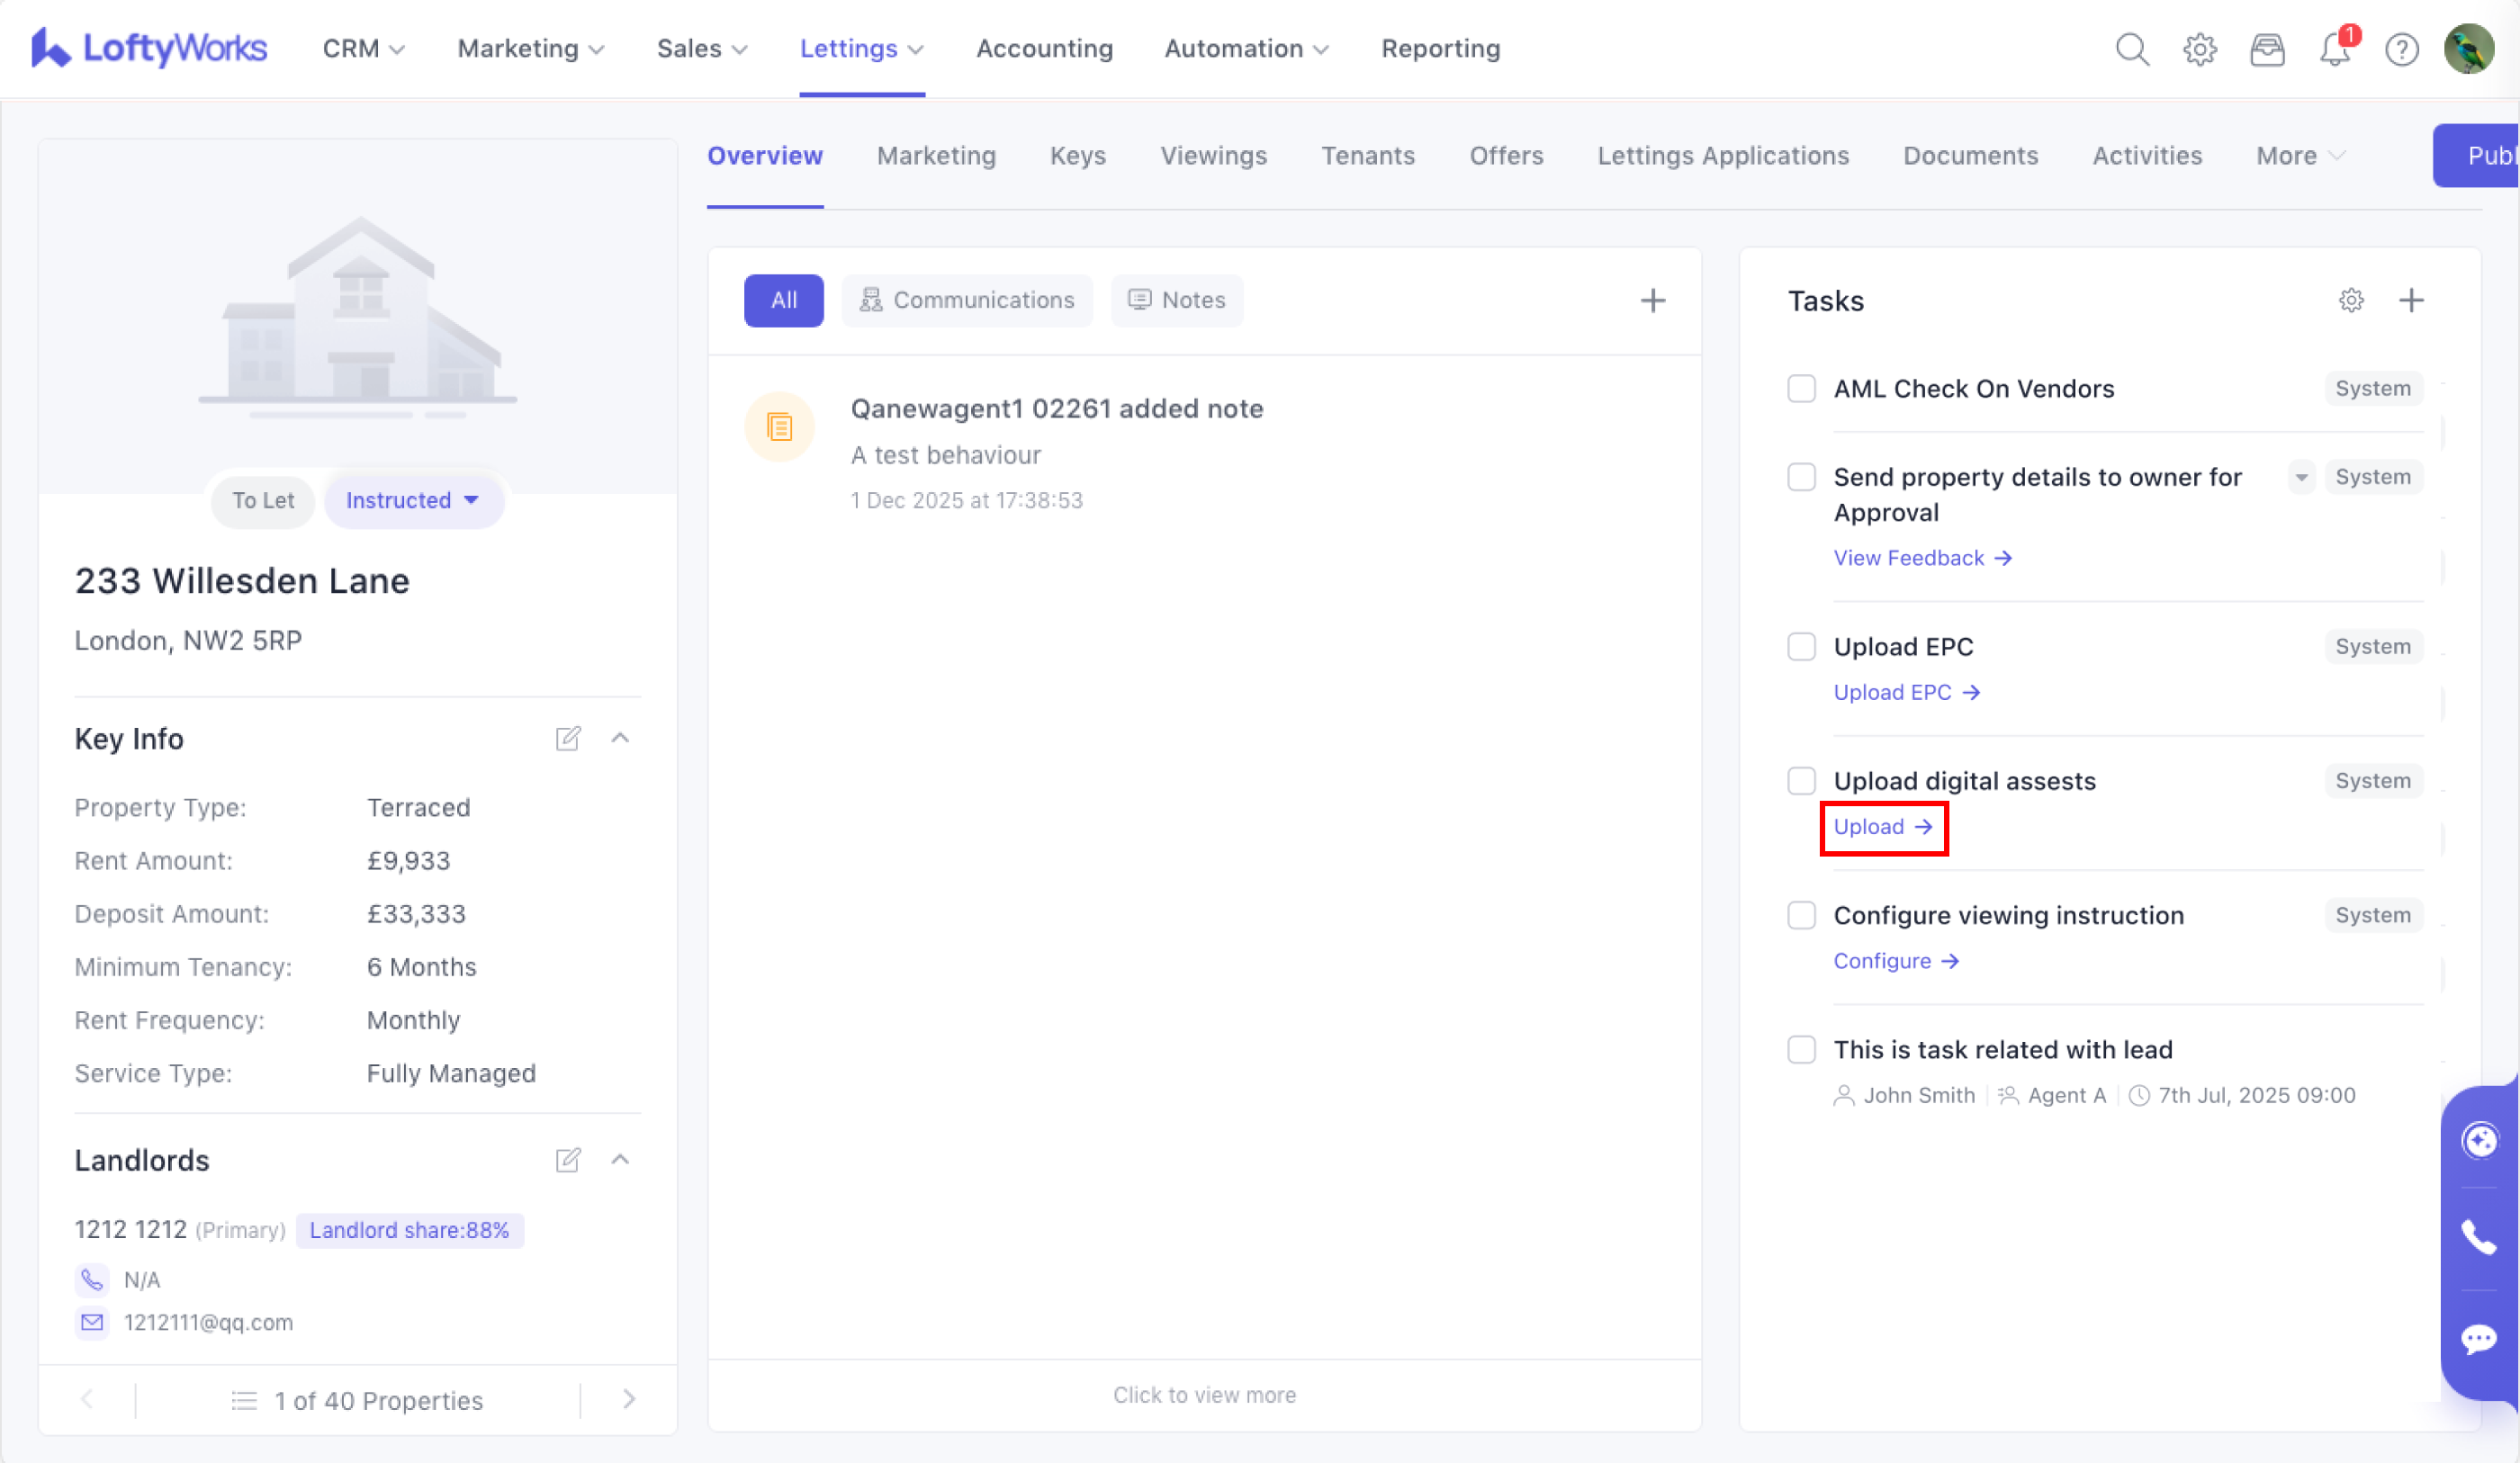Add a new task with plus icon

(2411, 300)
